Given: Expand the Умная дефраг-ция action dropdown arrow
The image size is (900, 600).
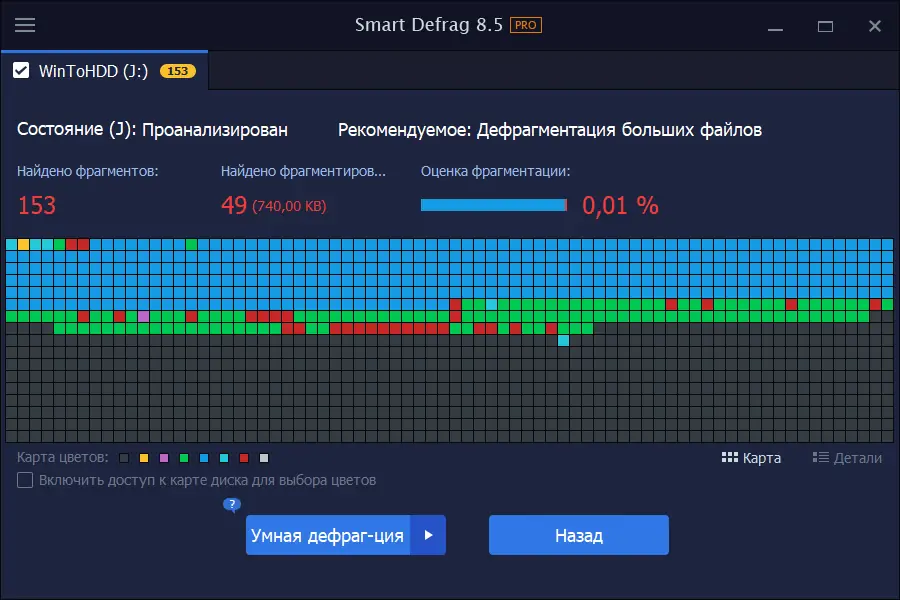Looking at the screenshot, I should pyautogui.click(x=429, y=535).
